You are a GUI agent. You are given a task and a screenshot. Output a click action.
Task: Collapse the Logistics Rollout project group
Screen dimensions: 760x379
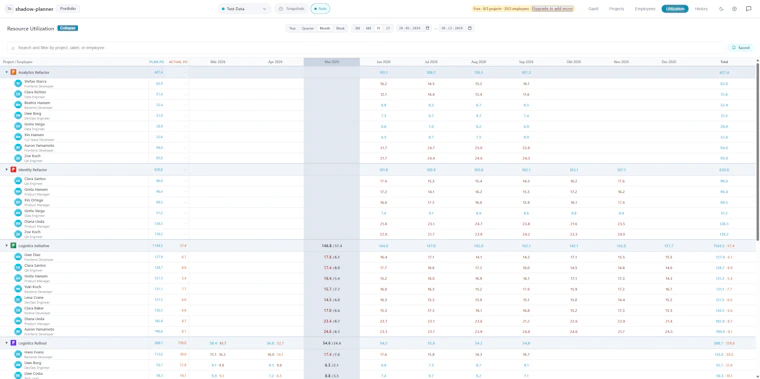pyautogui.click(x=6, y=343)
